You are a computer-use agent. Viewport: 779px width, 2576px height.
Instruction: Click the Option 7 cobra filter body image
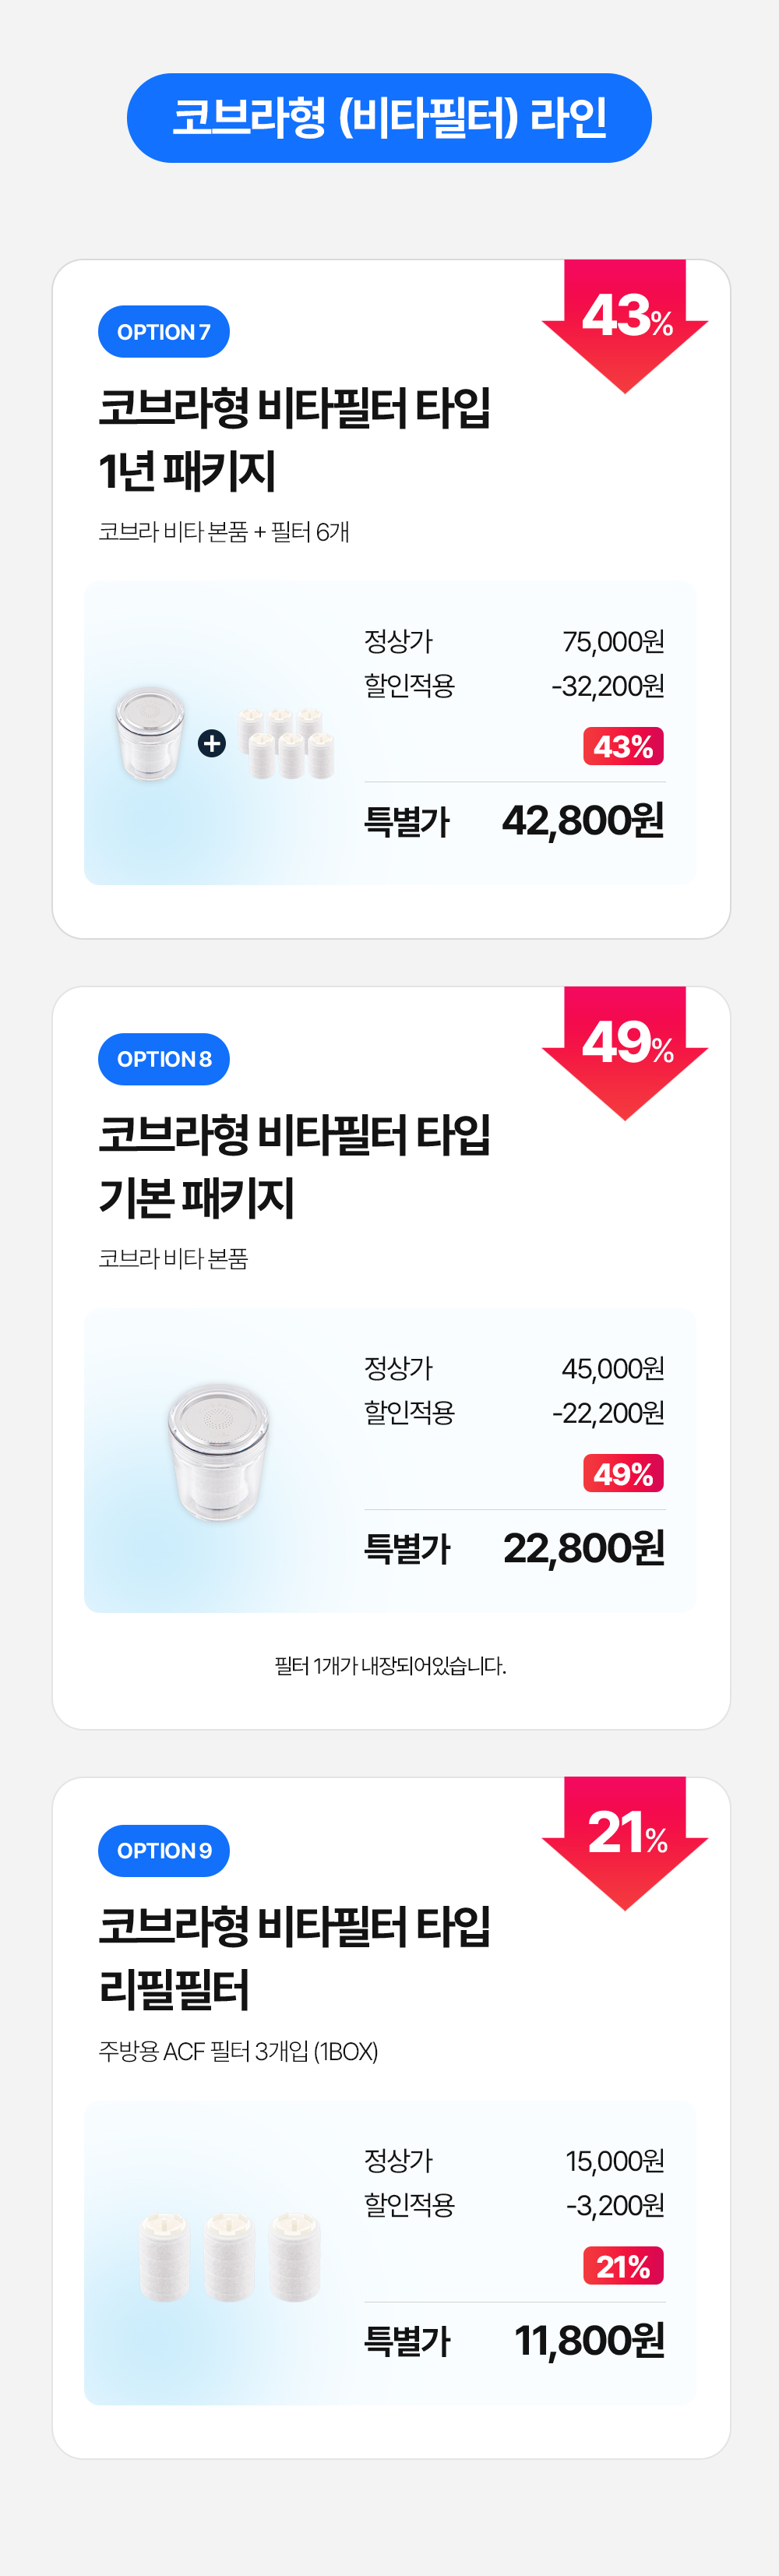pos(150,733)
